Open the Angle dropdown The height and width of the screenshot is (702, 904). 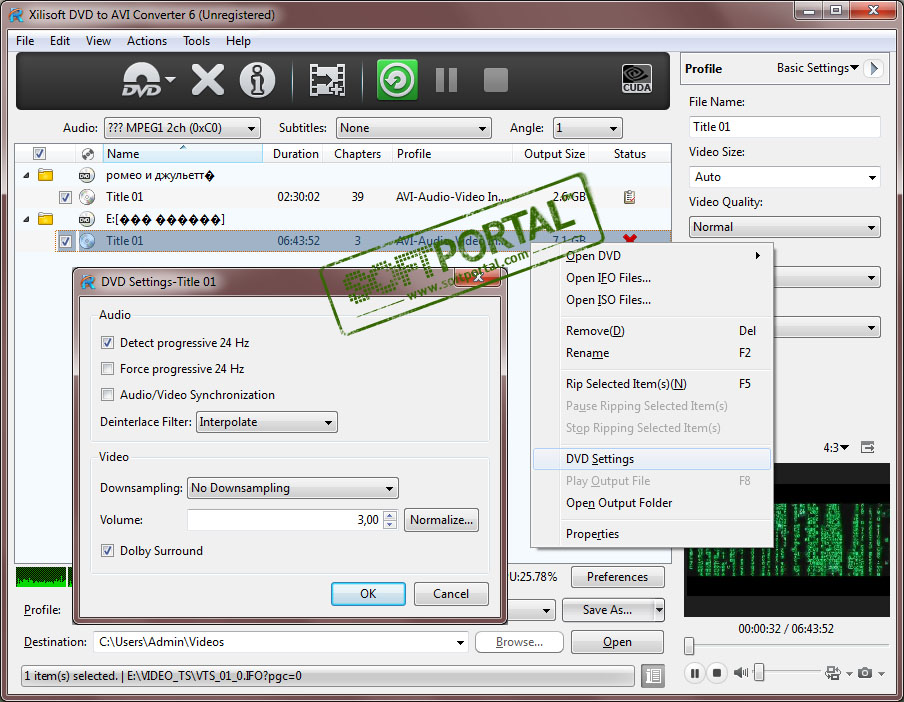pyautogui.click(x=587, y=128)
